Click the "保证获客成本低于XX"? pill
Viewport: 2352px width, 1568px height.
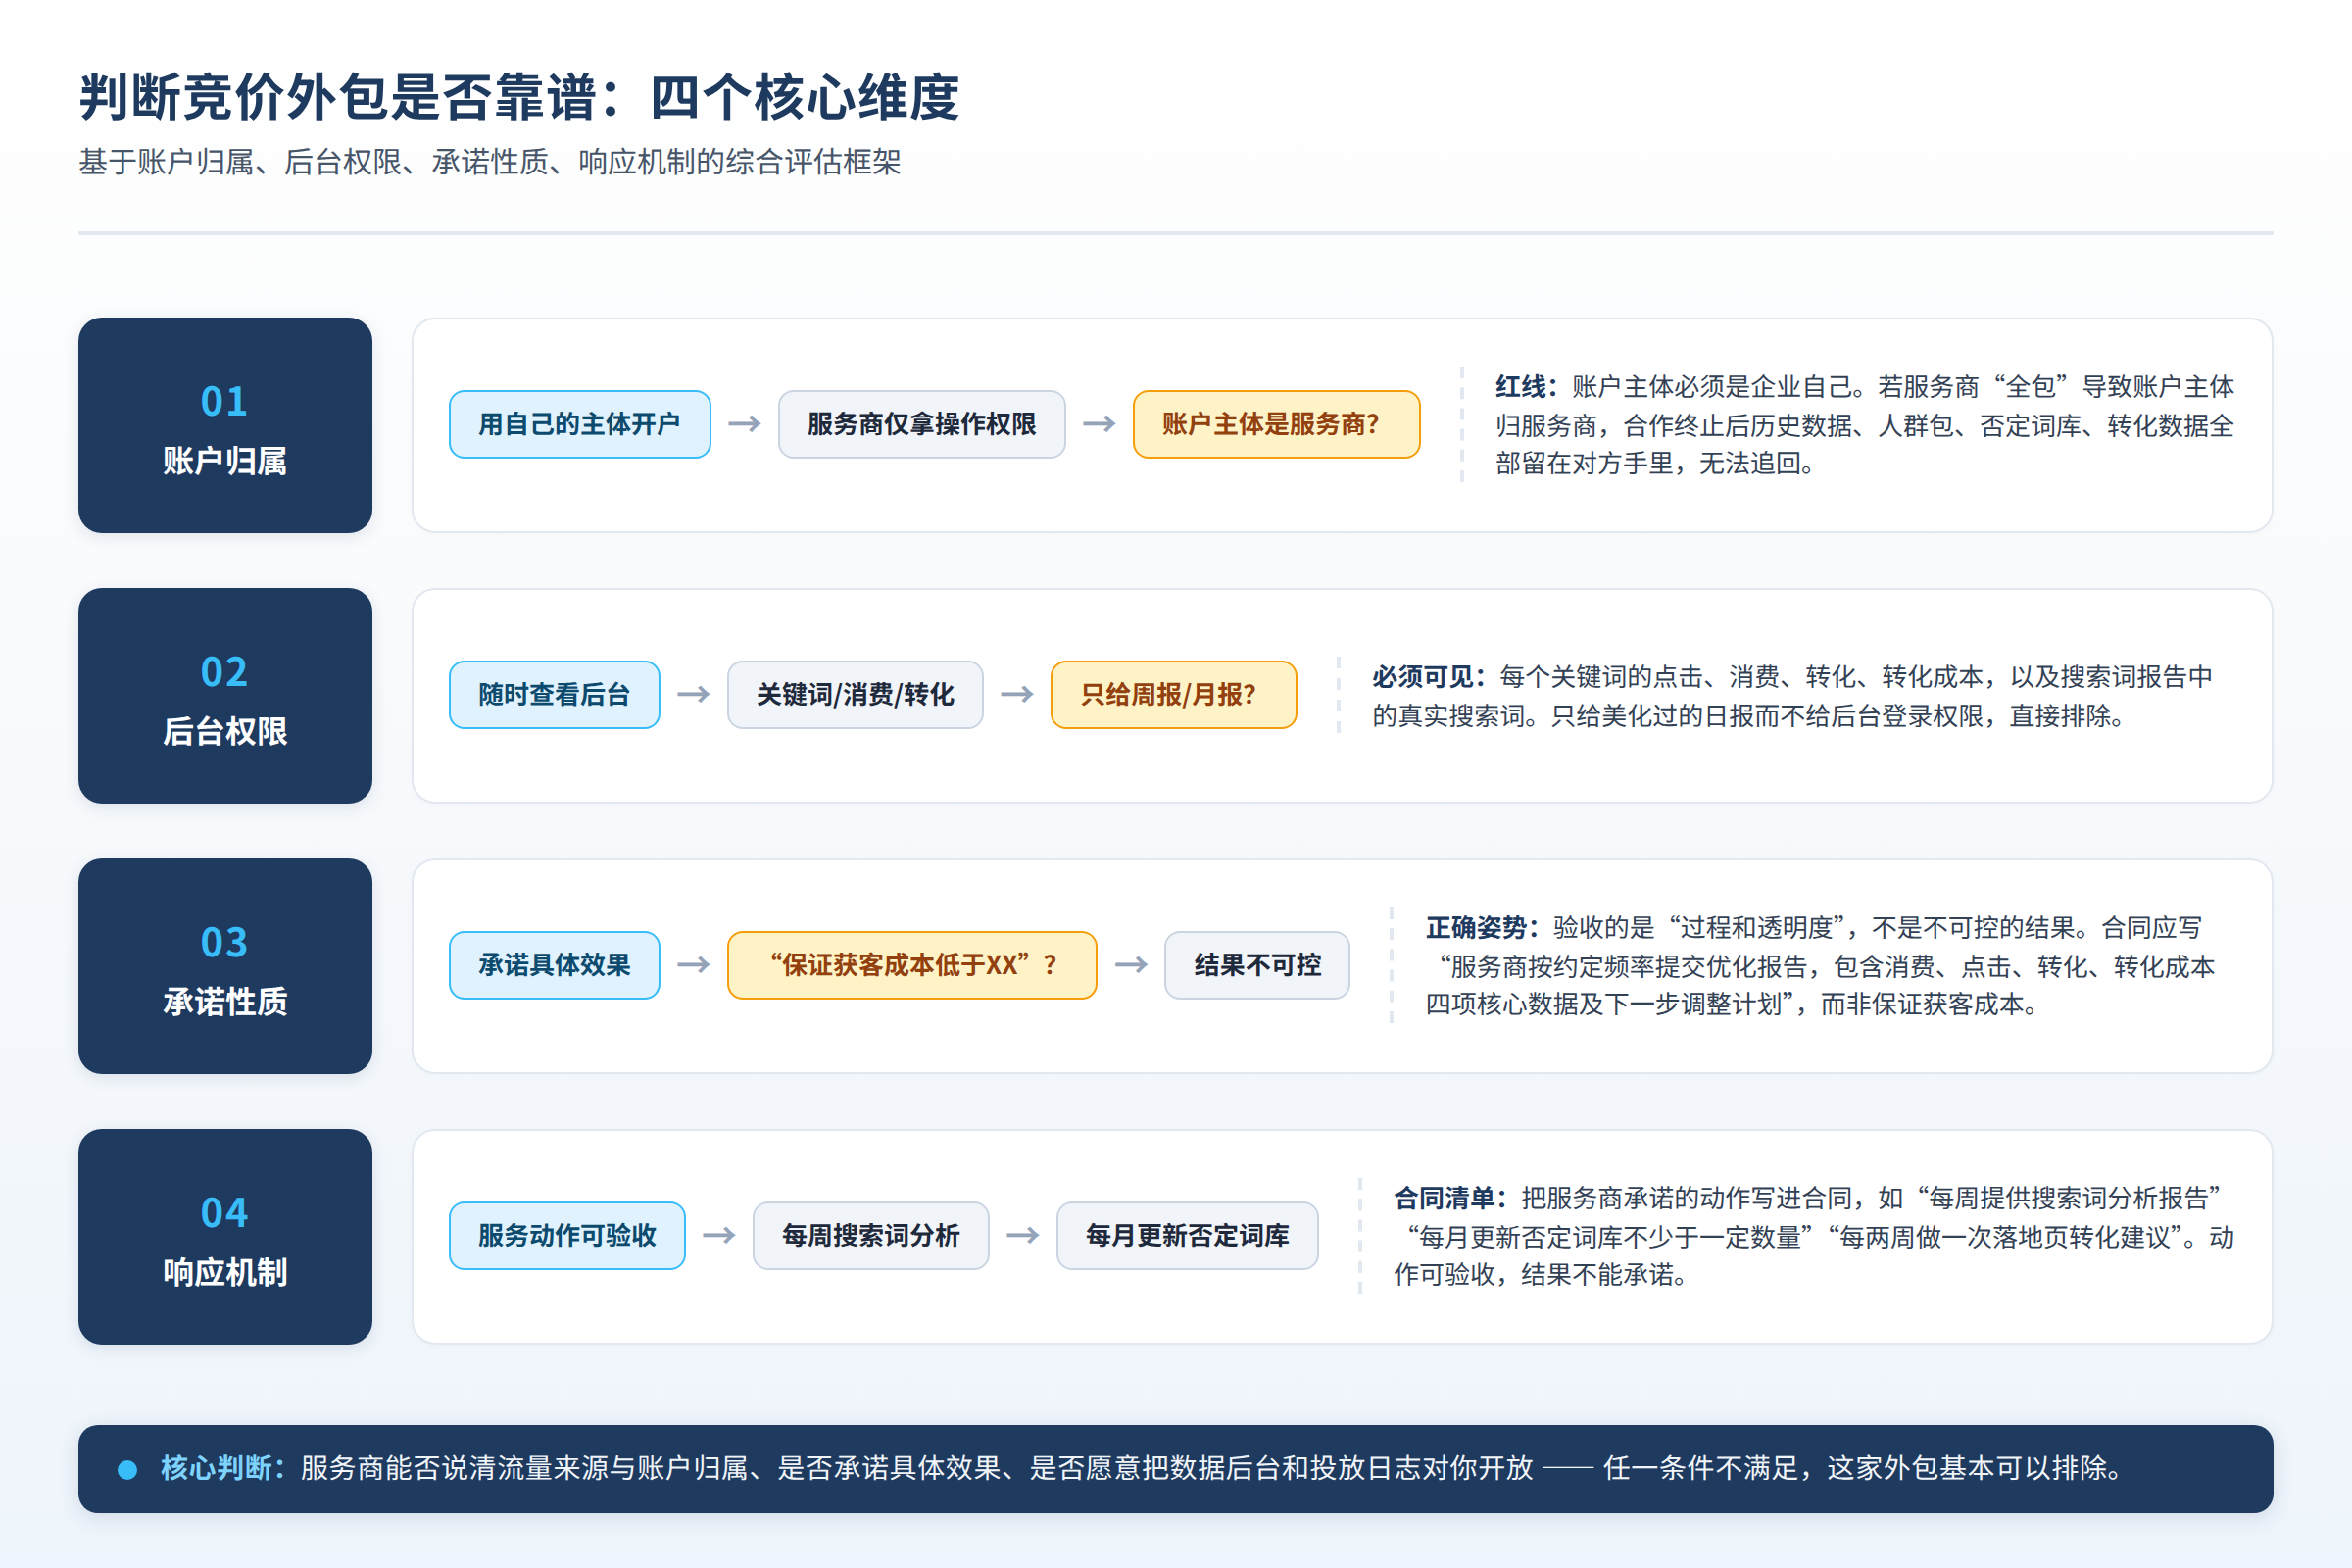pos(912,965)
